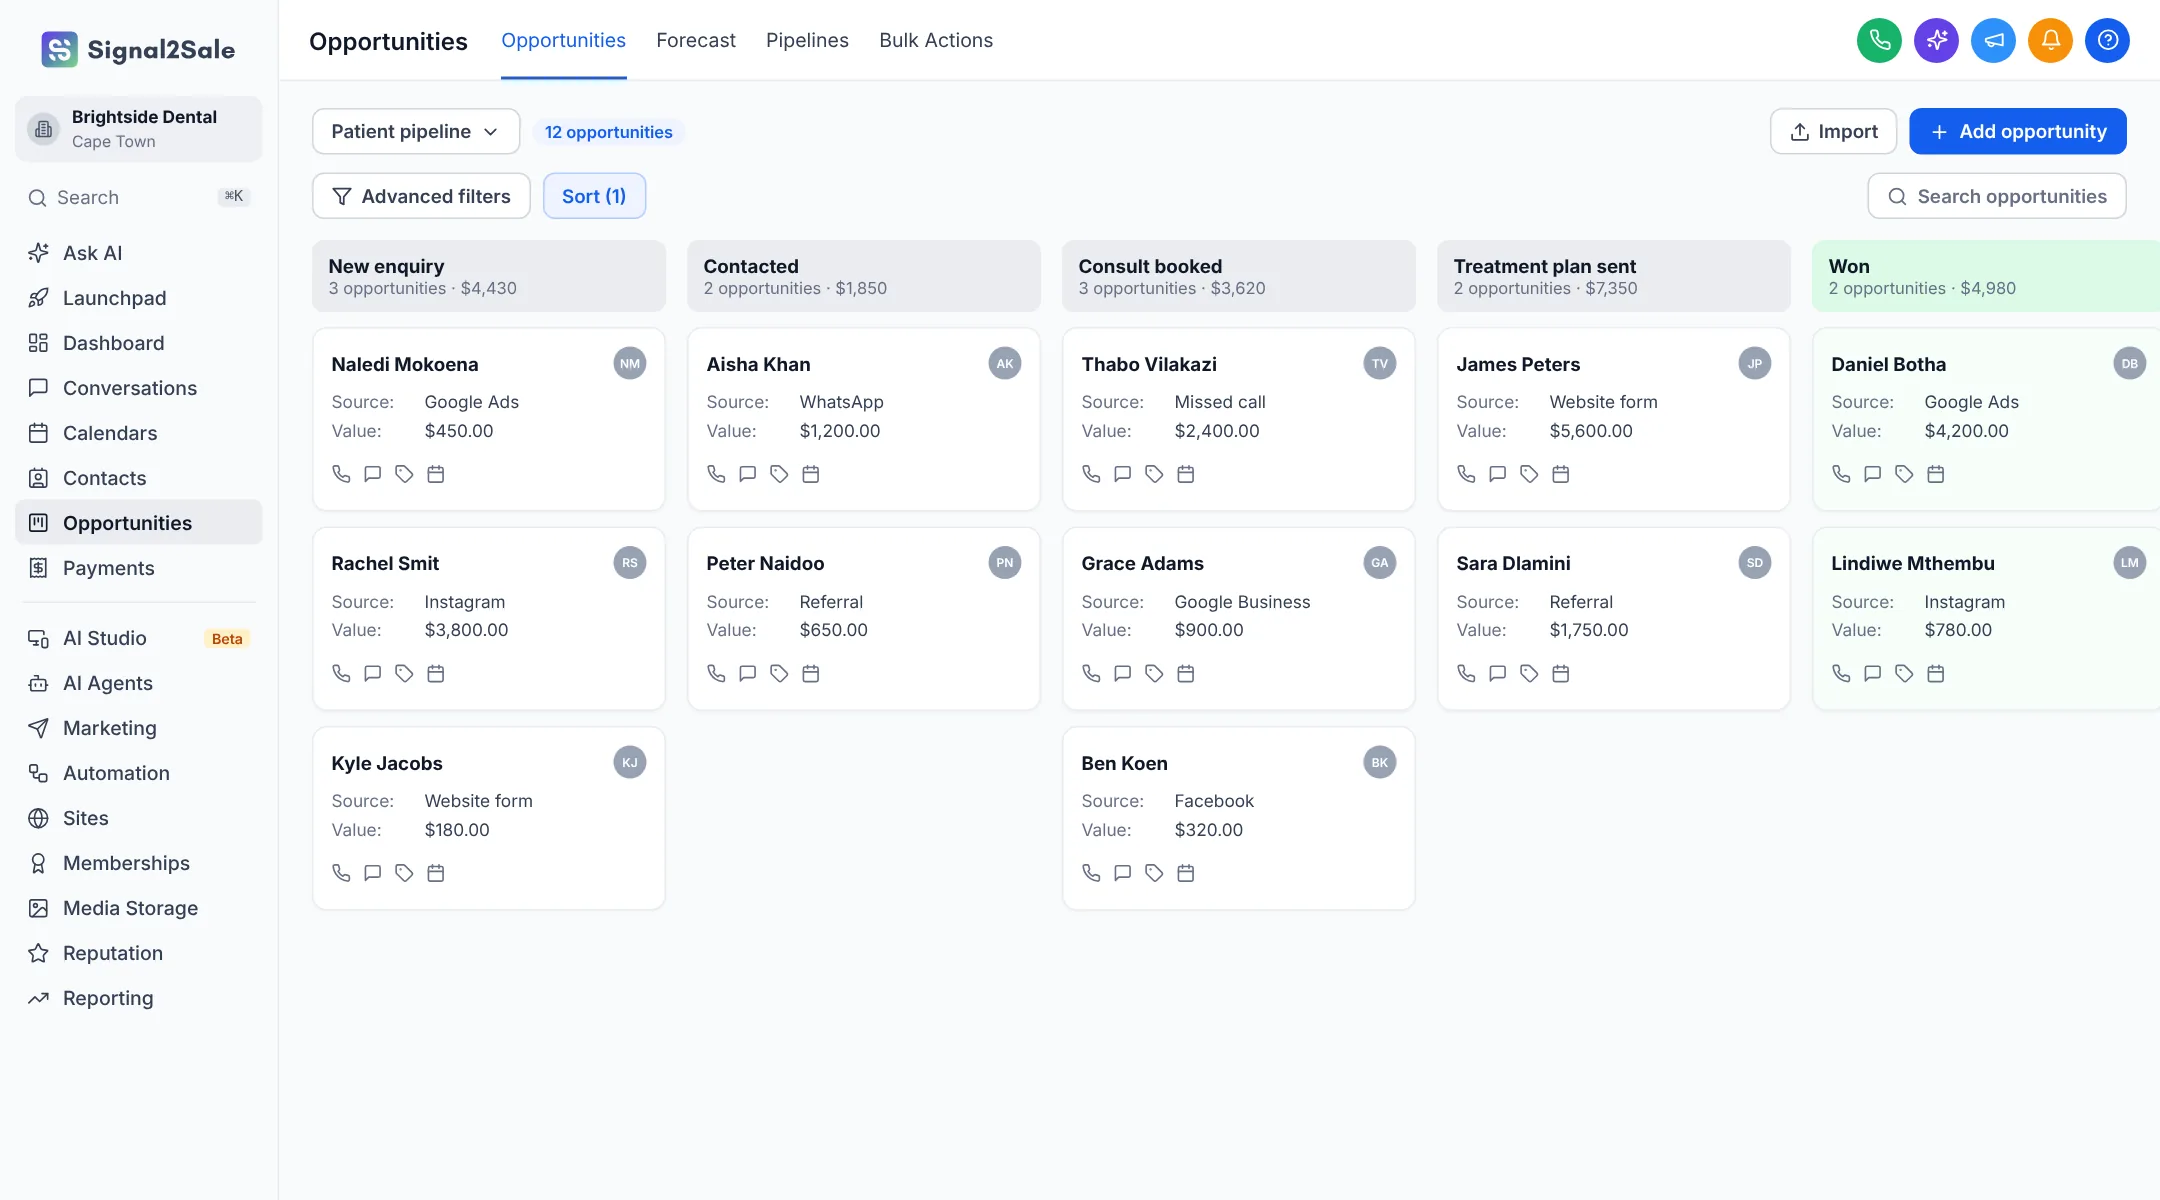Click phone icon on Daniel Botha card
Screen dimensions: 2160x1200
[x=1841, y=474]
